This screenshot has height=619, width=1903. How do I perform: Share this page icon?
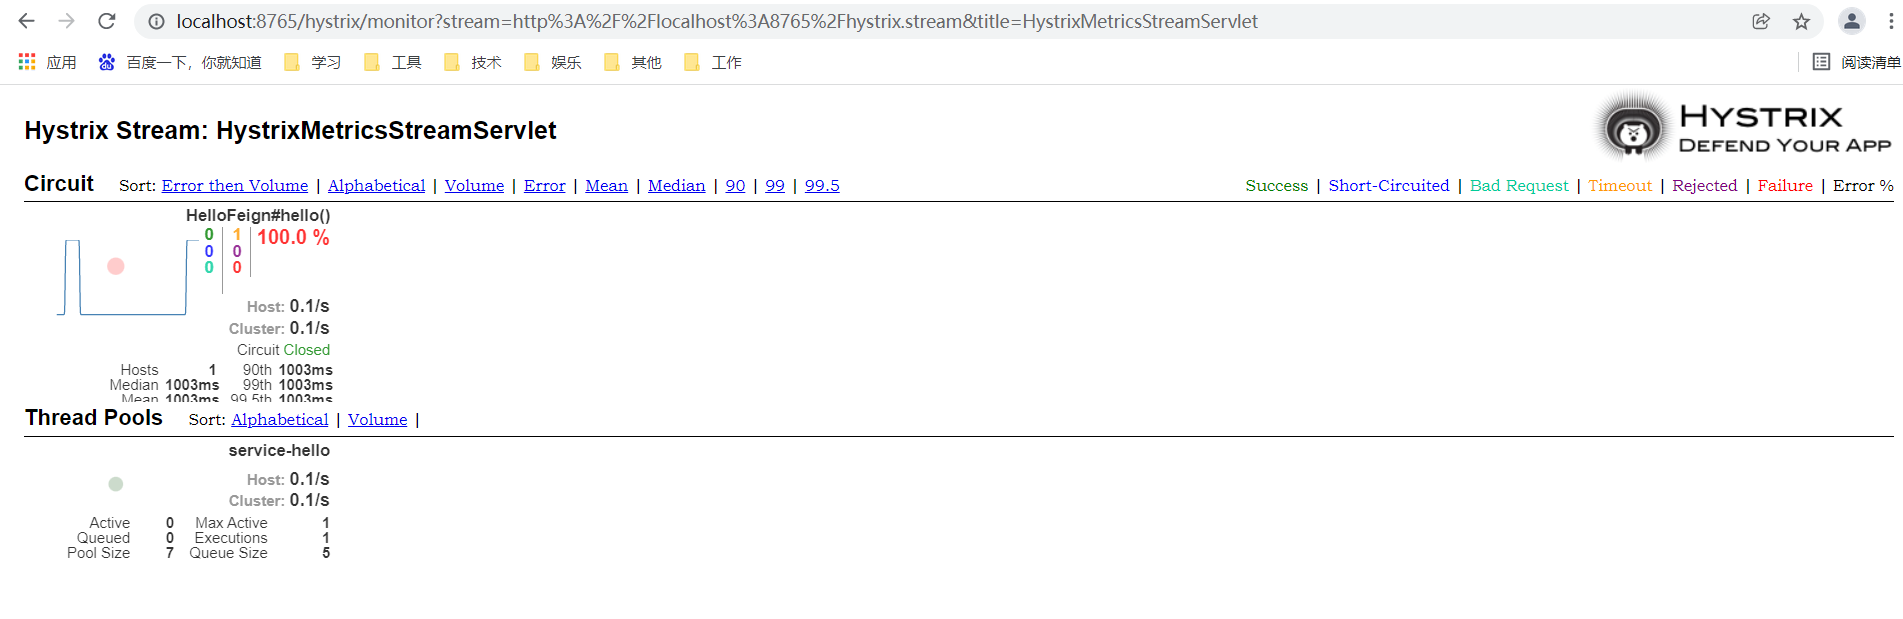[x=1761, y=21]
